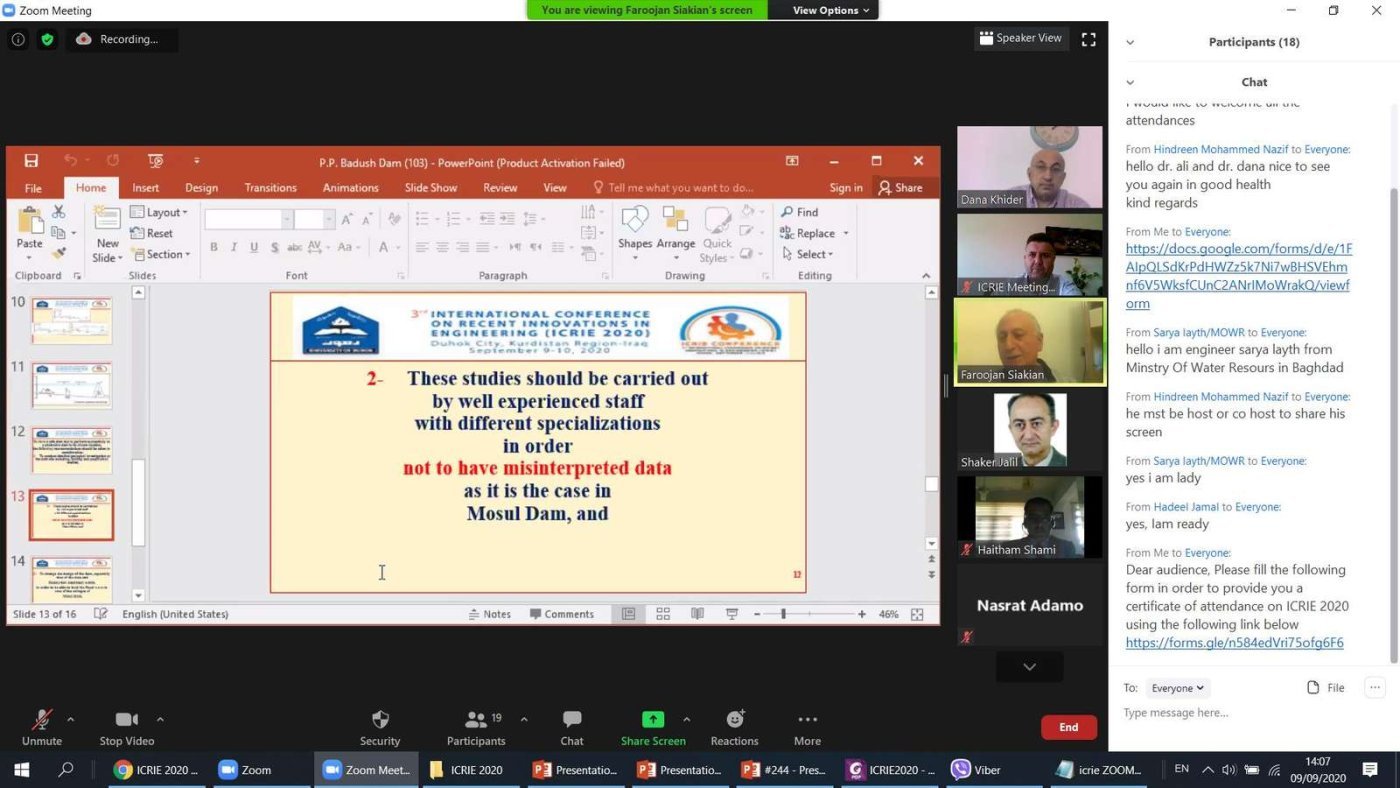Viewport: 1400px width, 788px height.
Task: Enter full screen with the expand icon
Action: point(1089,39)
